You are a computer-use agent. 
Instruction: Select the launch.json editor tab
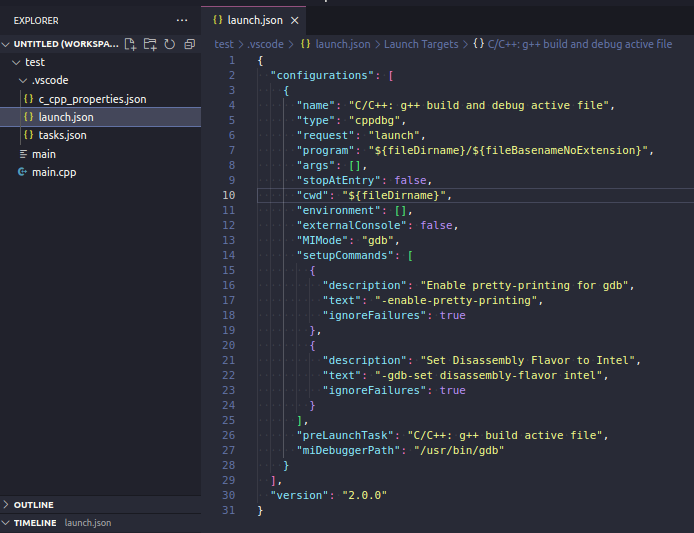coord(254,20)
